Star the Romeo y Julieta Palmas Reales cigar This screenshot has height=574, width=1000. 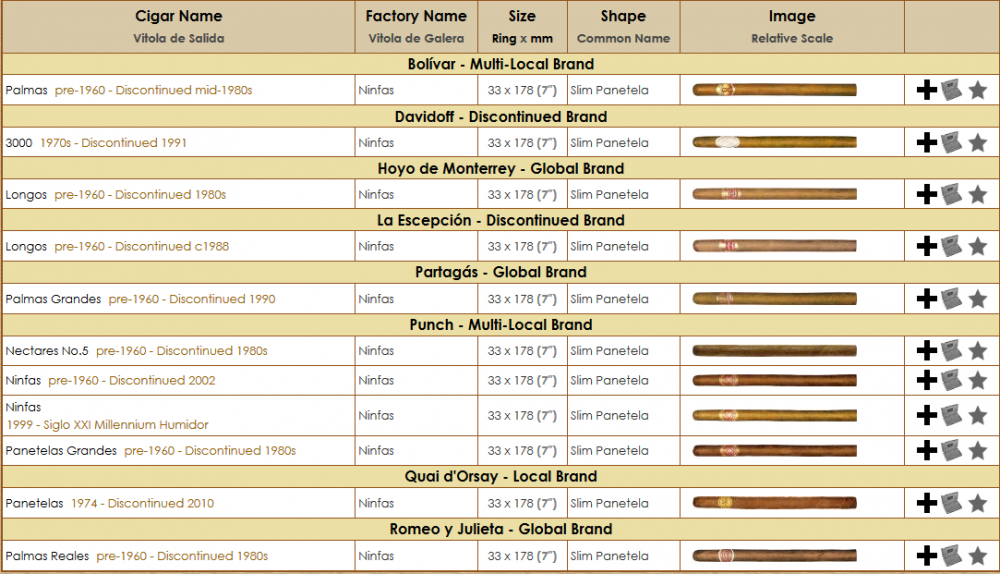(978, 556)
